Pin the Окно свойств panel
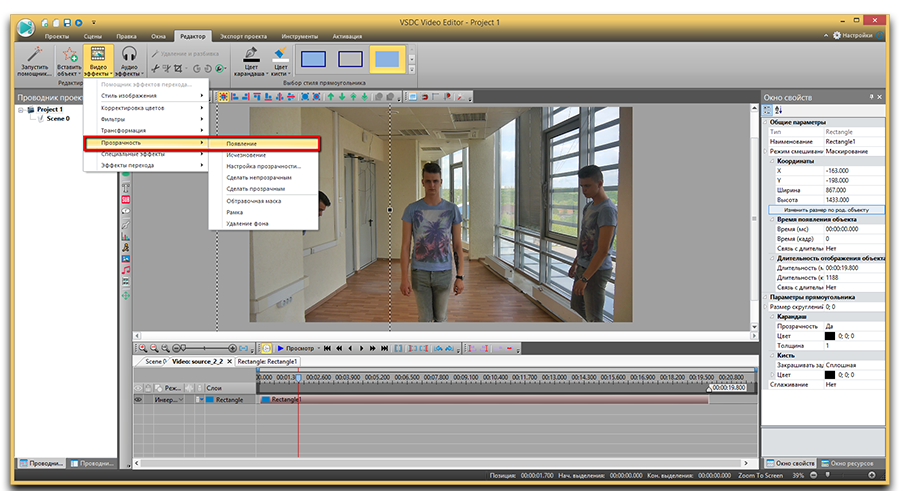The image size is (900, 491). (x=871, y=97)
